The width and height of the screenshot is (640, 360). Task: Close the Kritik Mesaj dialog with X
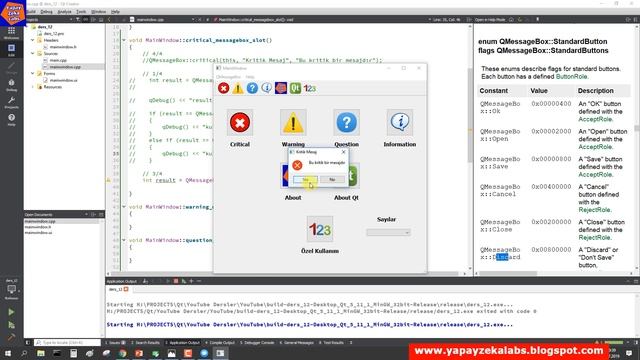click(x=343, y=152)
